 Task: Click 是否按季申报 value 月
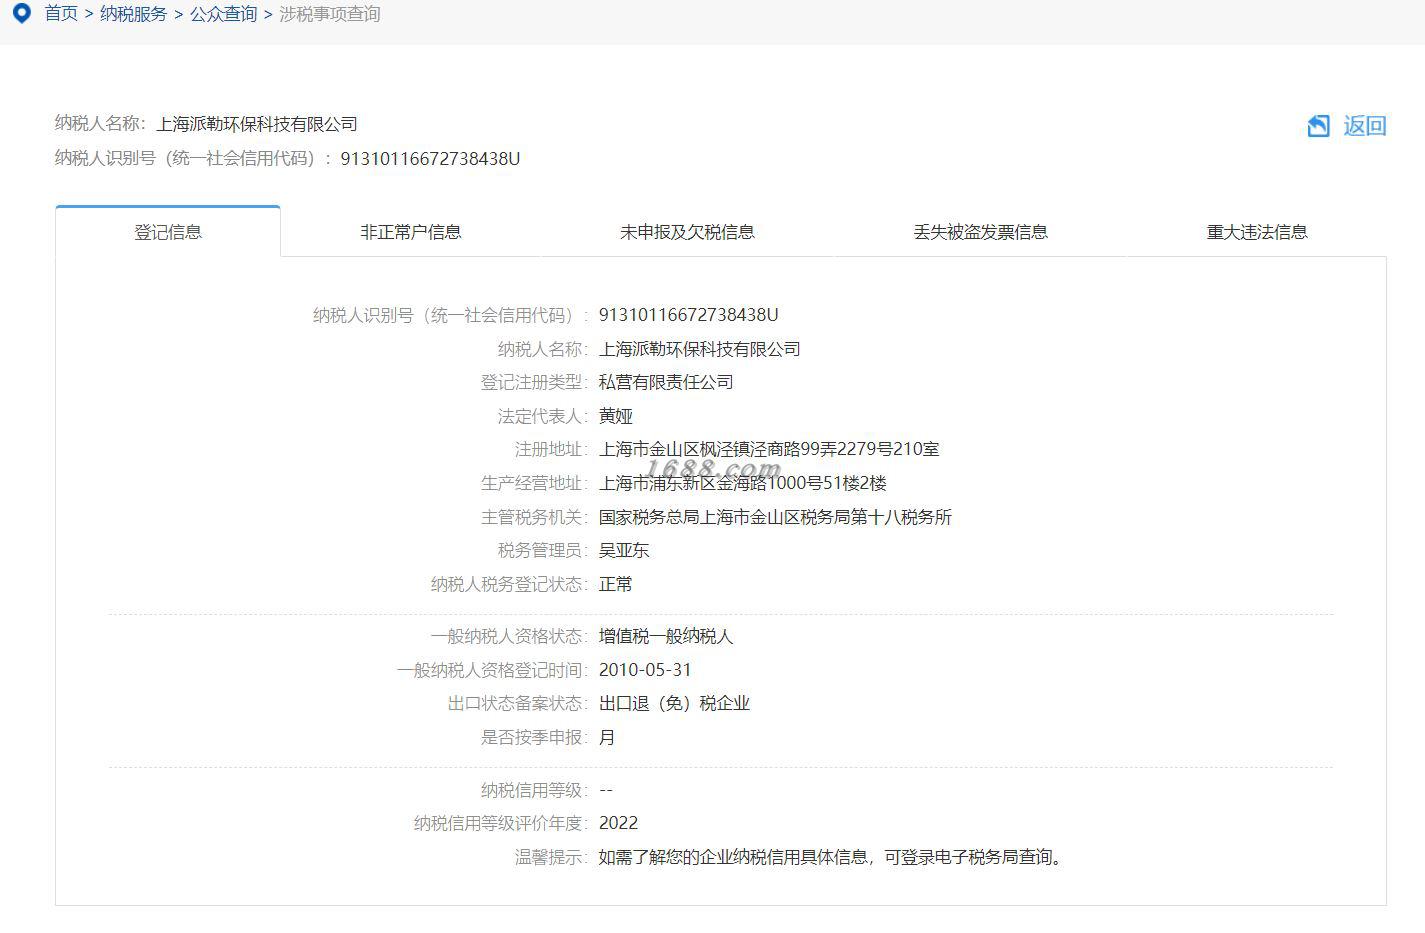[607, 737]
